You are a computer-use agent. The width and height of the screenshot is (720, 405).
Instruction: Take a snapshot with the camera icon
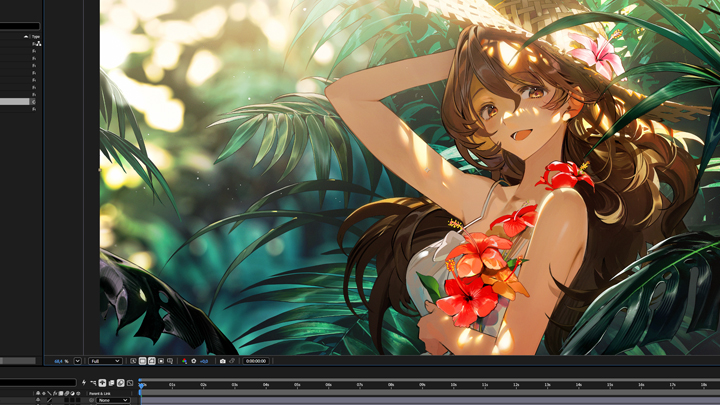click(223, 361)
